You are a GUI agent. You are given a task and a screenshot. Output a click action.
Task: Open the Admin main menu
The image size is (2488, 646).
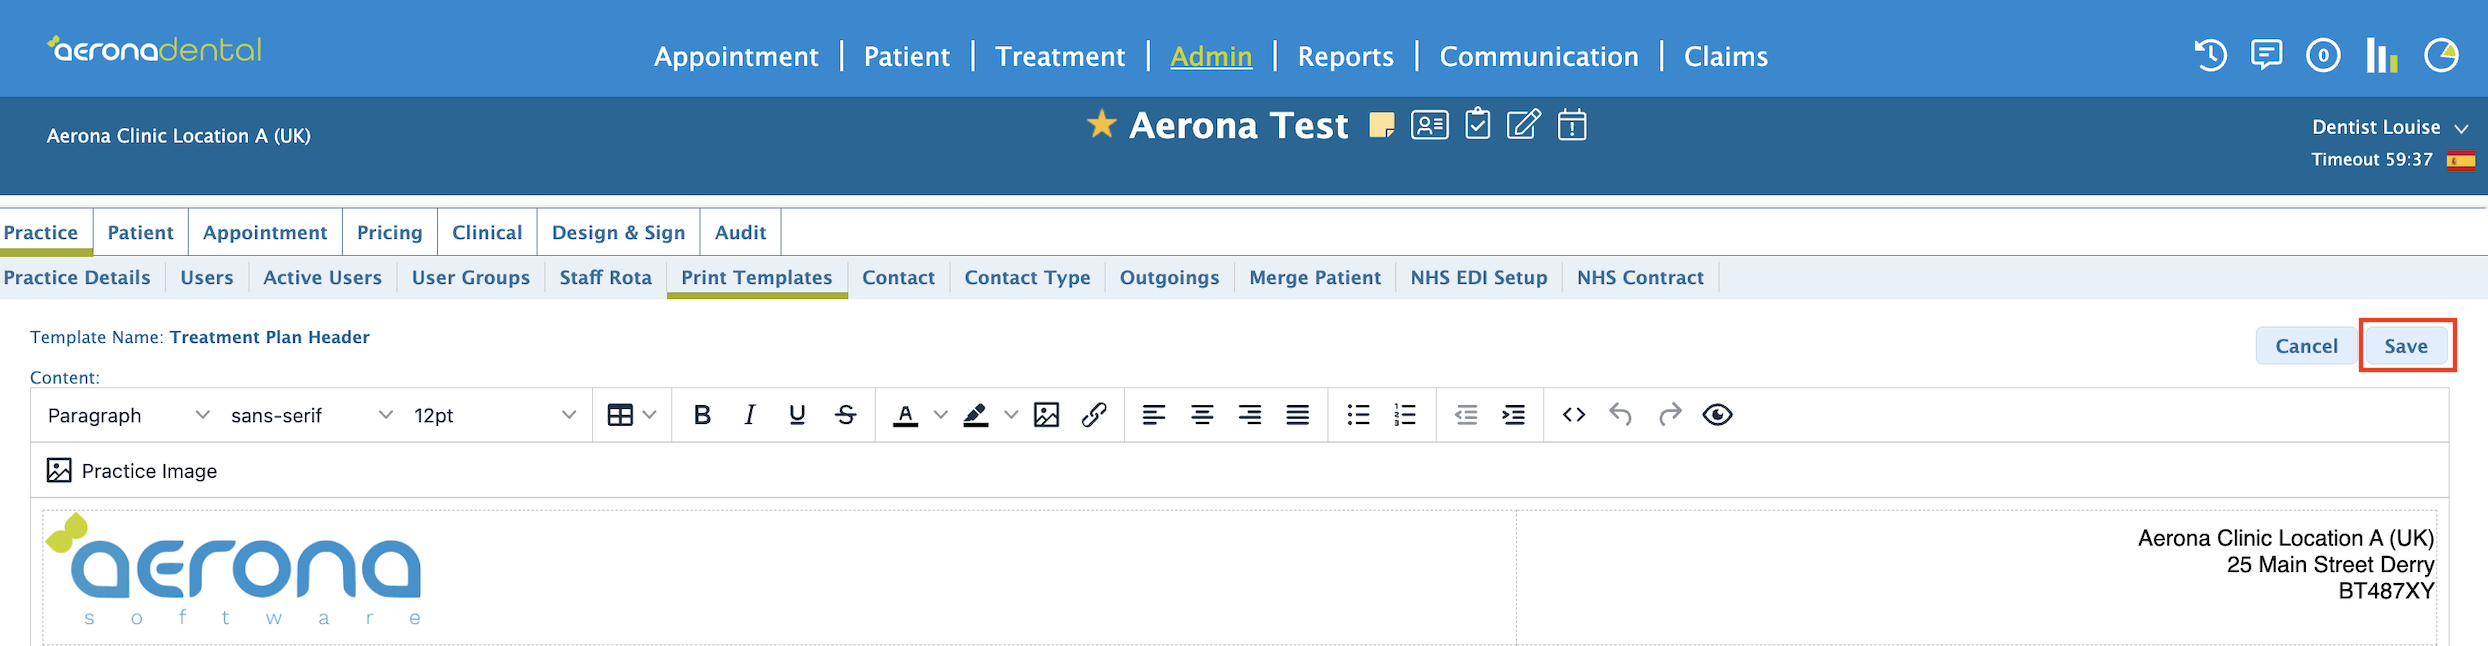(x=1211, y=57)
